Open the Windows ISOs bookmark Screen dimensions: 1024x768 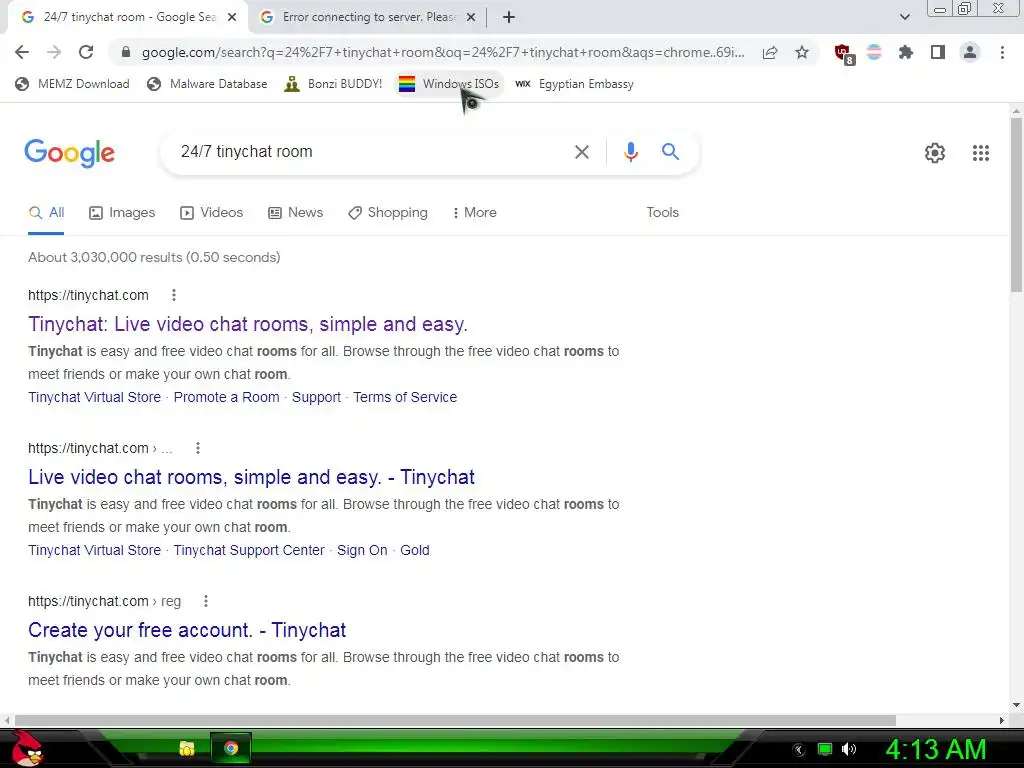(449, 84)
